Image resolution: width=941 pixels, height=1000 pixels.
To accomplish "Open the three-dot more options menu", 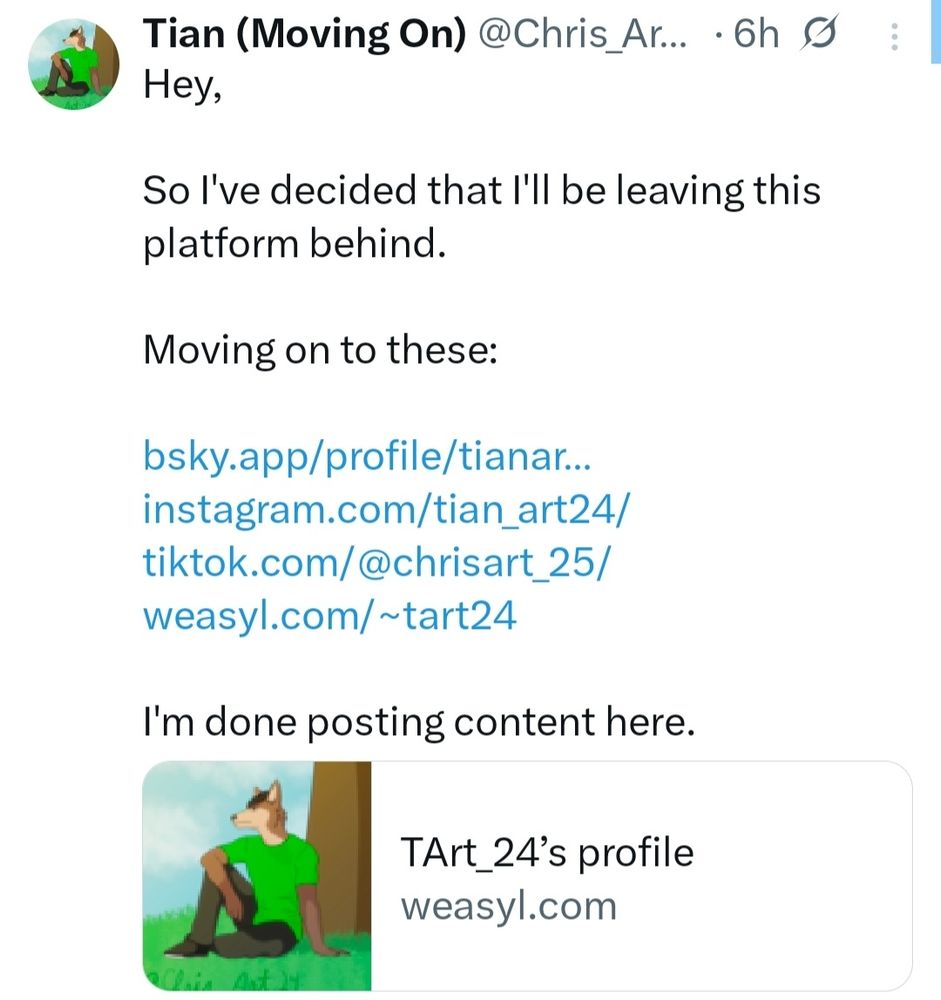I will (894, 37).
